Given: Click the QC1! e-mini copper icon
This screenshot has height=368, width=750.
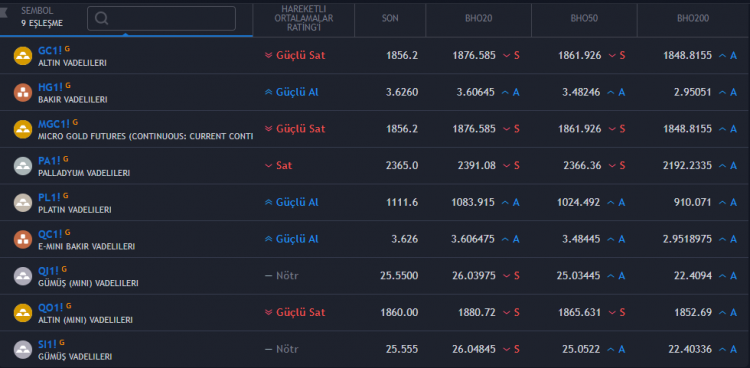Looking at the screenshot, I should (x=22, y=239).
